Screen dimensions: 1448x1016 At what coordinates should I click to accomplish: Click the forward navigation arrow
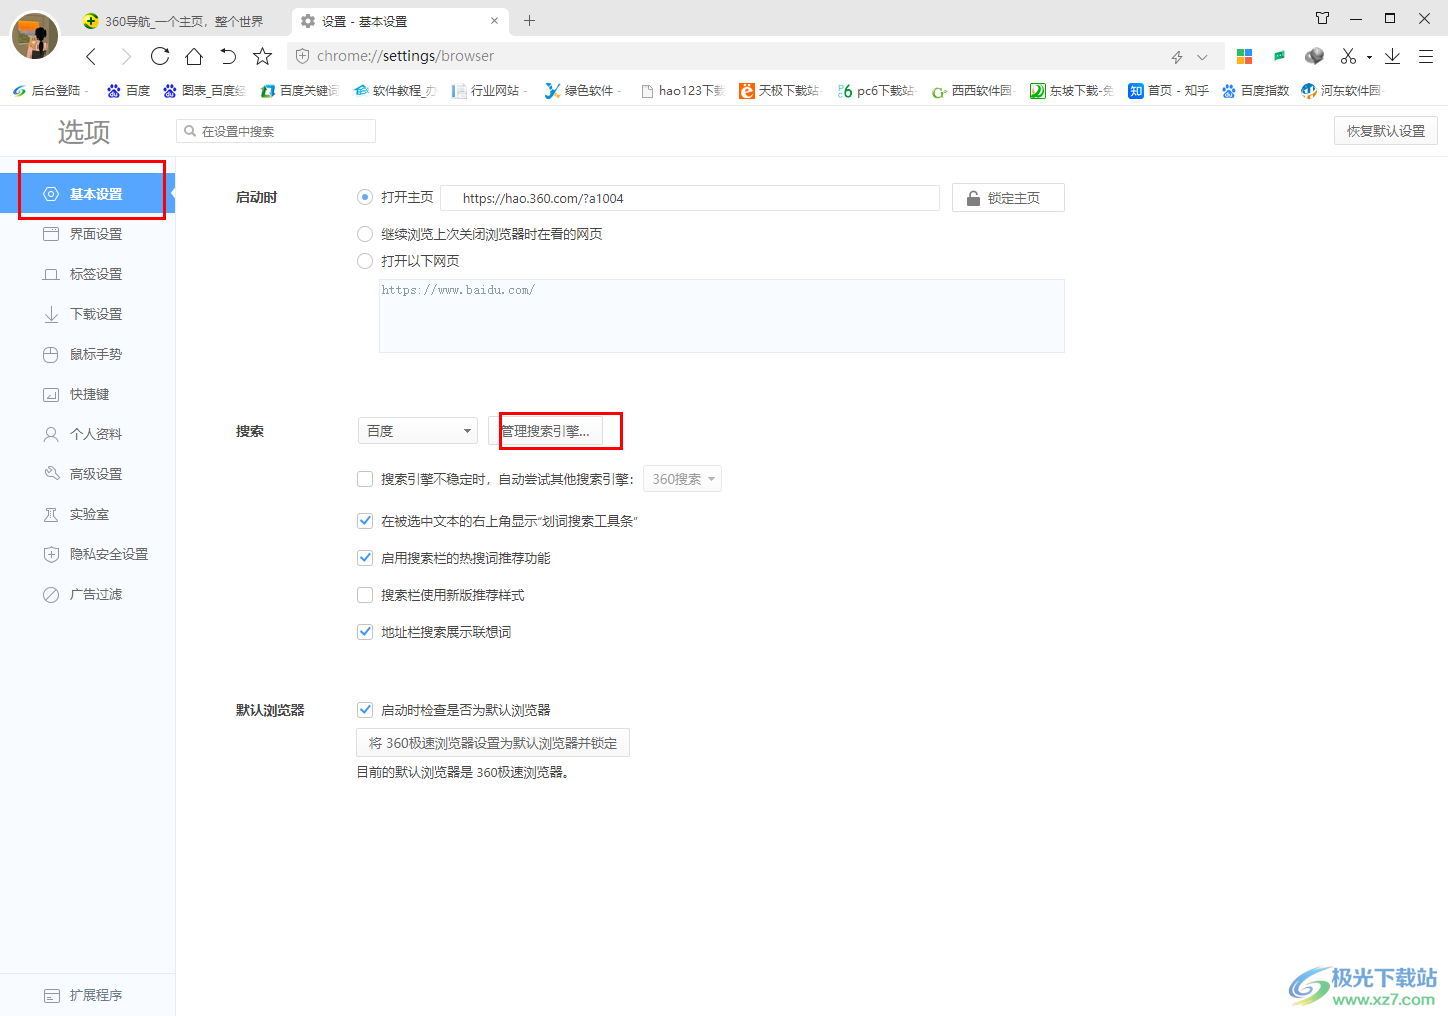(x=126, y=57)
